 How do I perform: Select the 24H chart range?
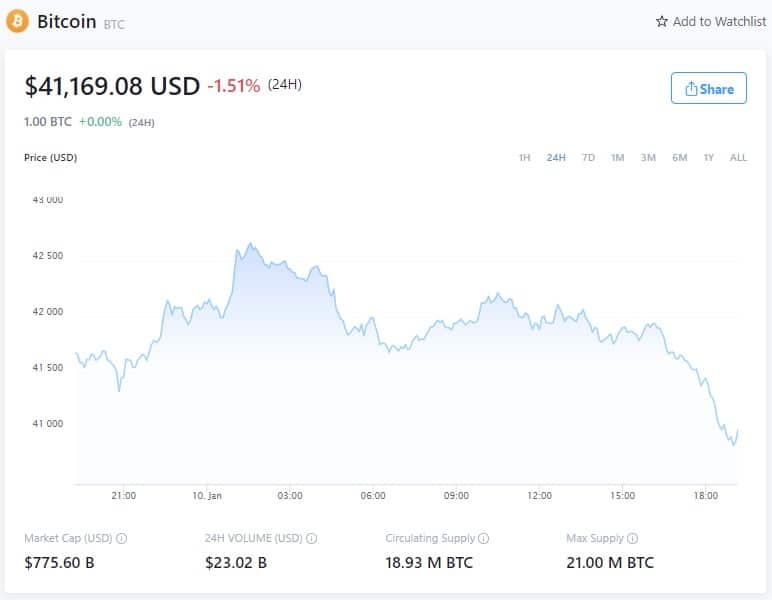click(x=556, y=158)
